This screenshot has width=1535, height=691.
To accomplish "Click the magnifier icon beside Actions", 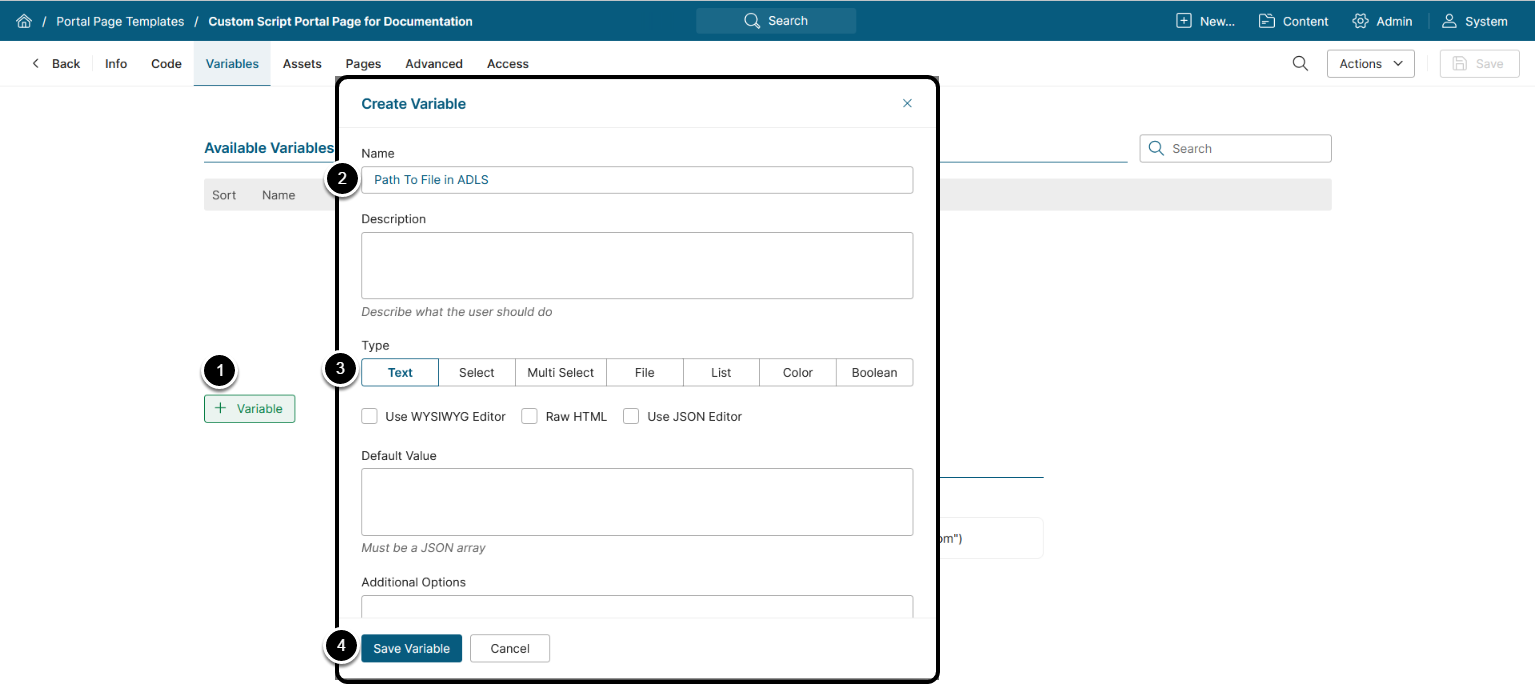I will coord(1300,63).
